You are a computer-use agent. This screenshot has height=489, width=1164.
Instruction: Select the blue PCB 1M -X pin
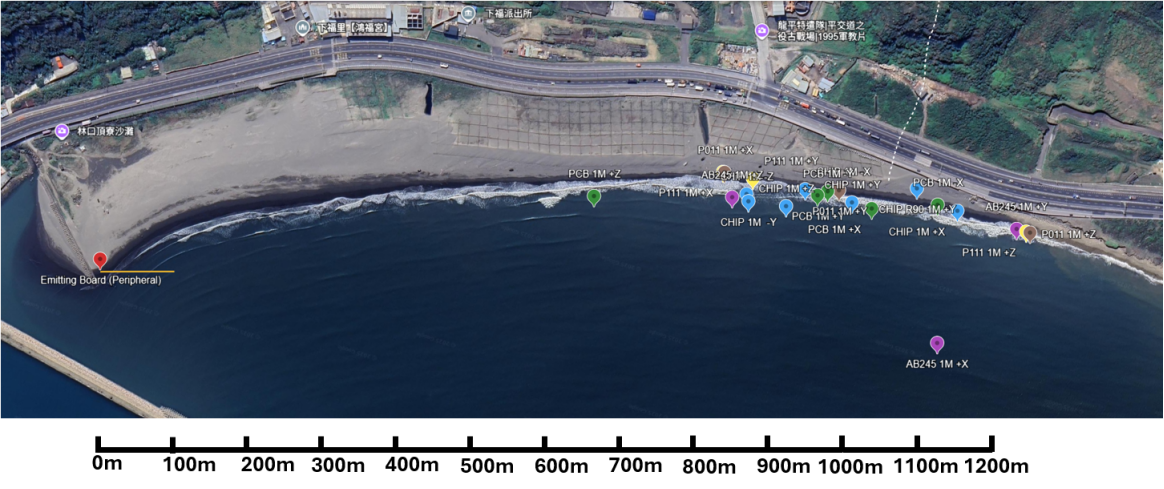[x=916, y=190]
